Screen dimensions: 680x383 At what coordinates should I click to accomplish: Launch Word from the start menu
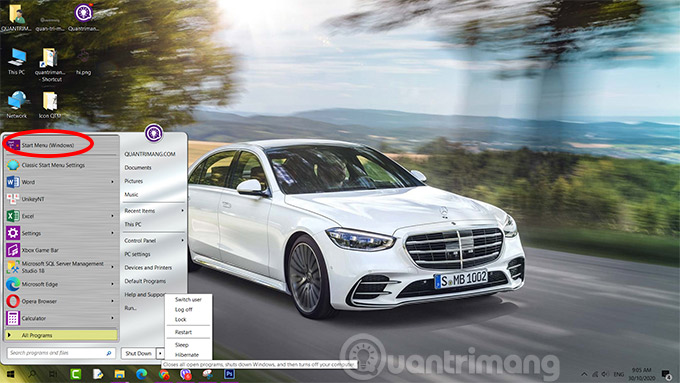pos(62,182)
